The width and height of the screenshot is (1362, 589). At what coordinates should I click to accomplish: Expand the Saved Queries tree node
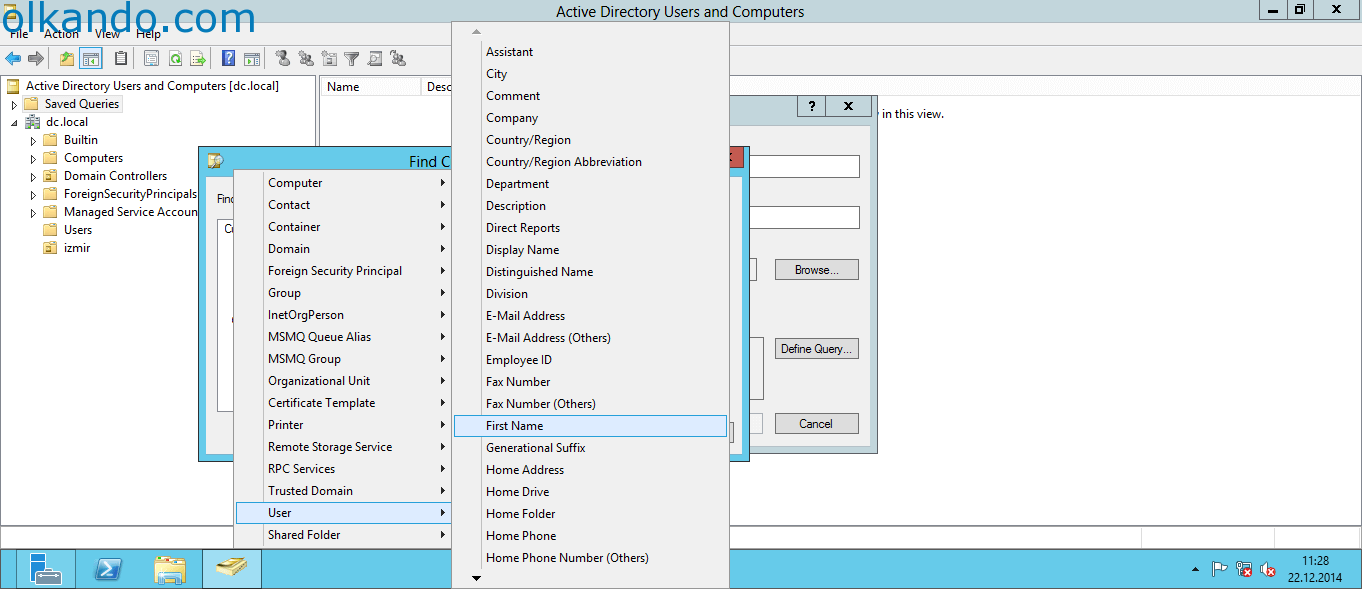point(14,104)
